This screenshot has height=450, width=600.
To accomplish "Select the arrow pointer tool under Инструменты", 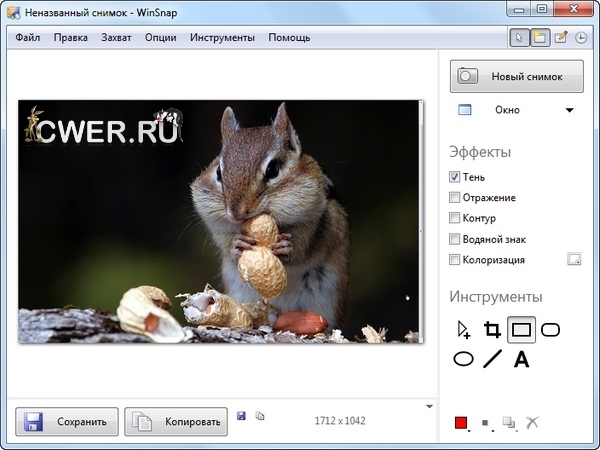I will click(x=463, y=330).
